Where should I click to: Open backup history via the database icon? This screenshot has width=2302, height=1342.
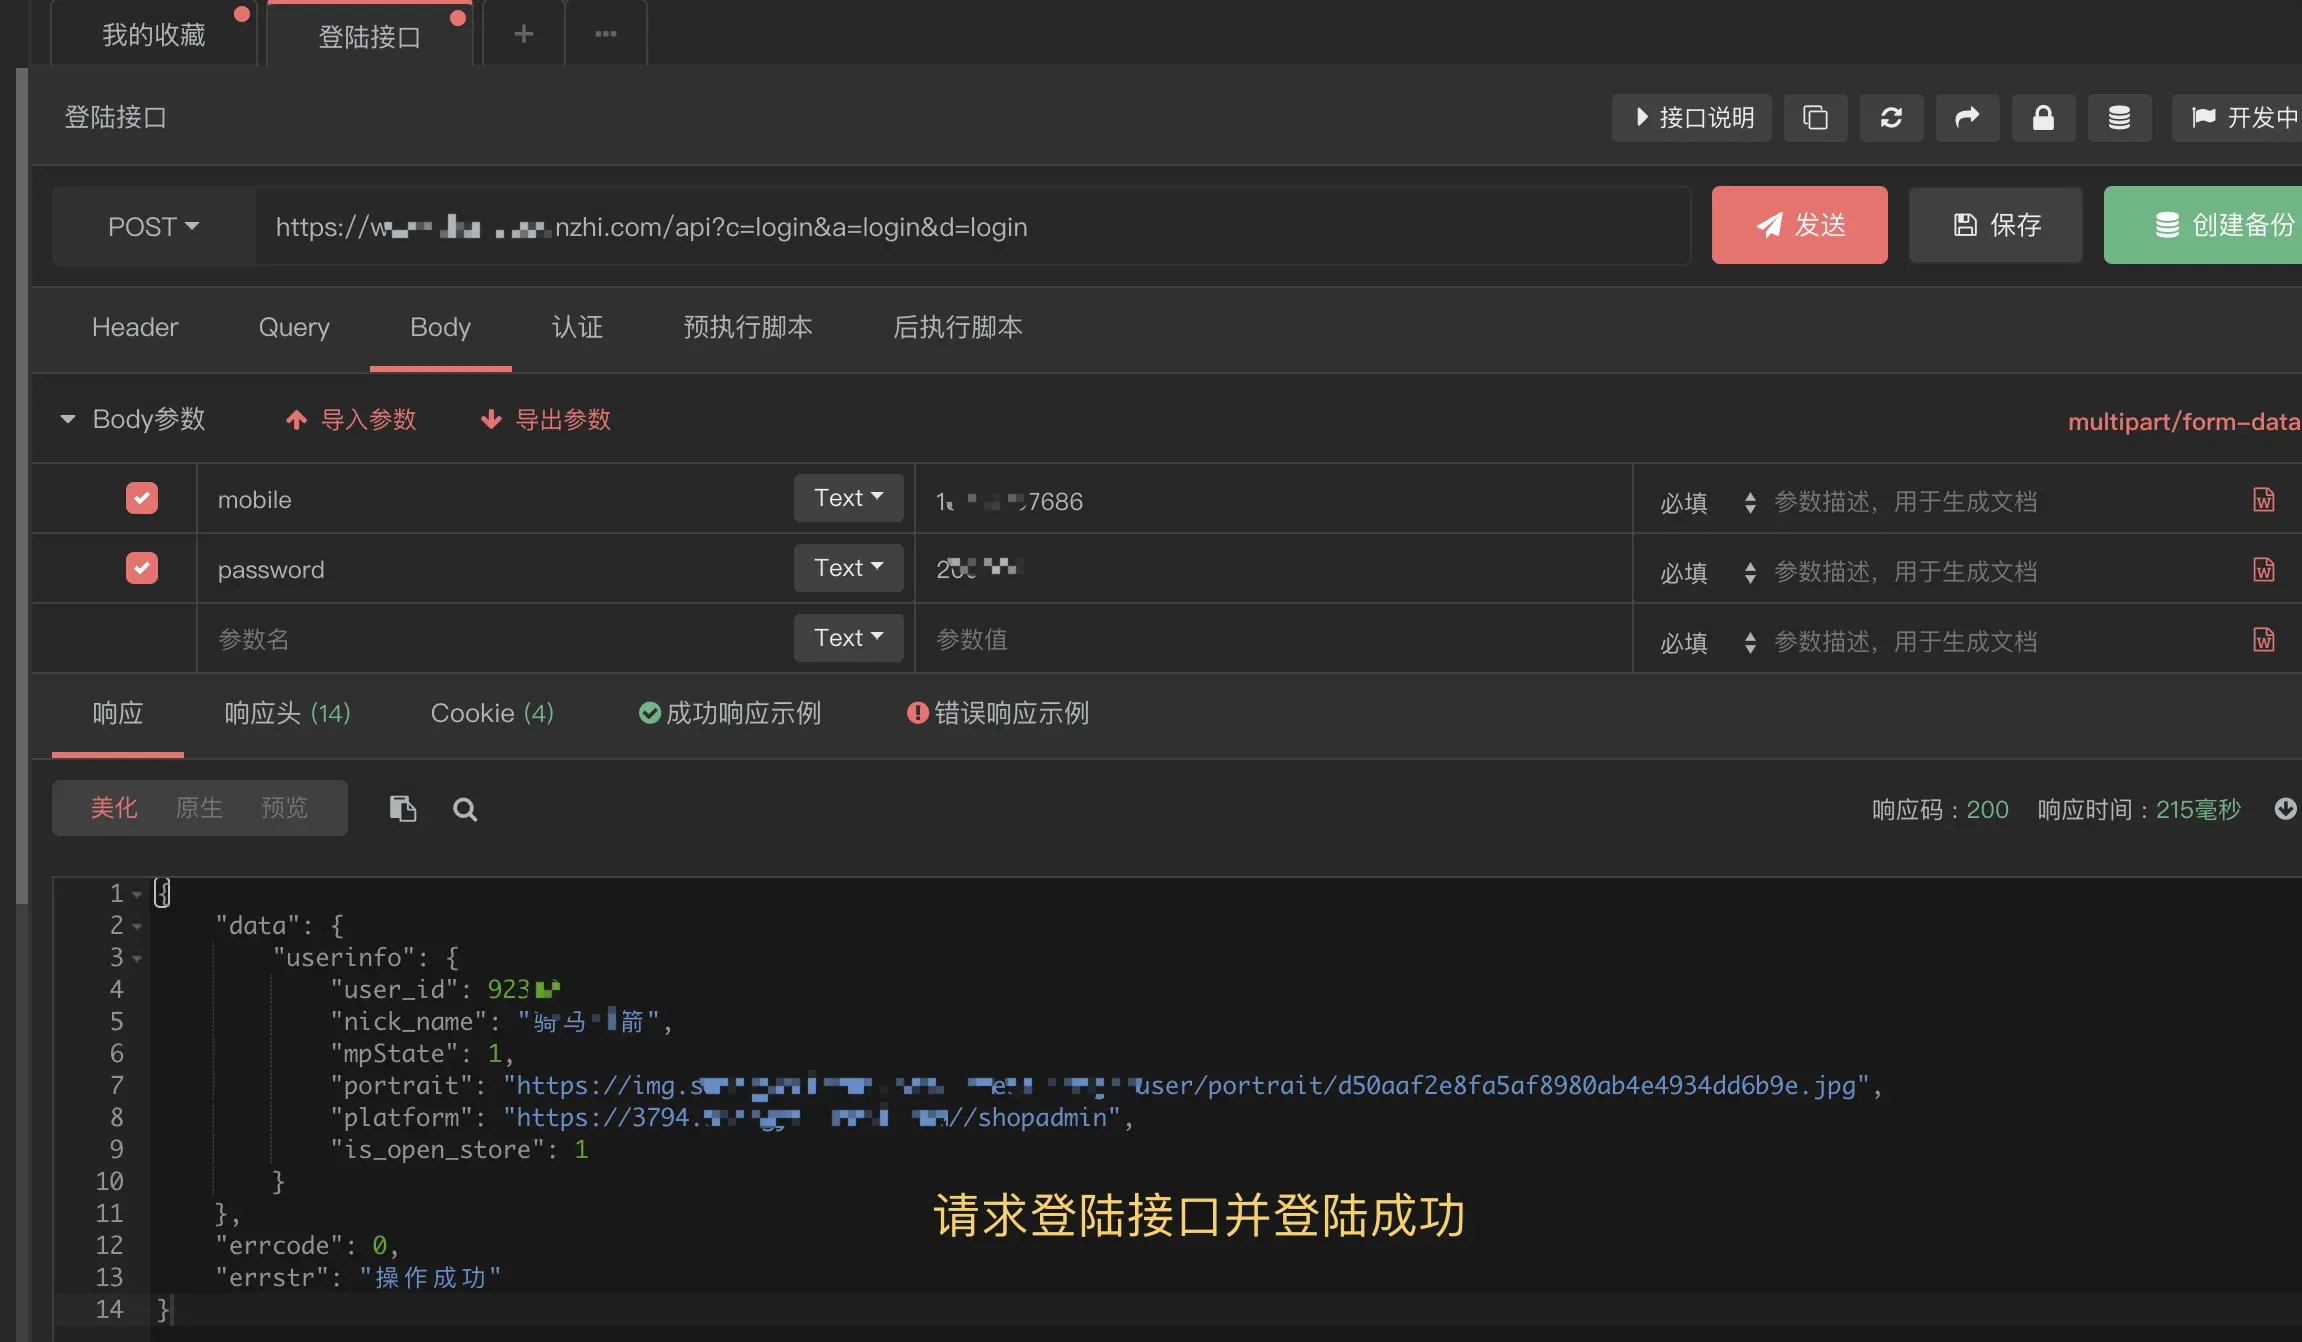click(2118, 118)
